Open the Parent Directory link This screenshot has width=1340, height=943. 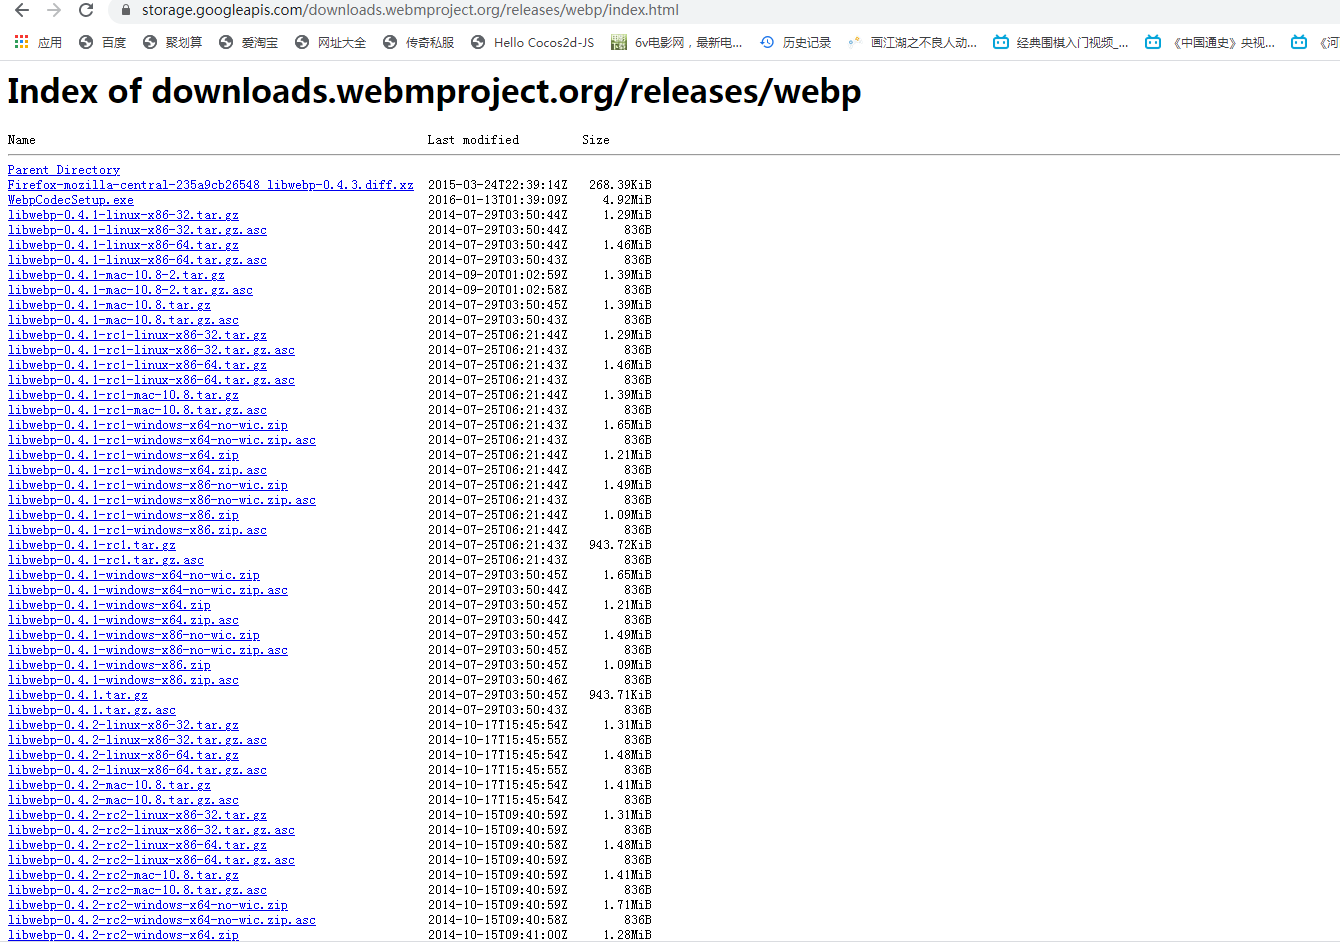pyautogui.click(x=63, y=169)
